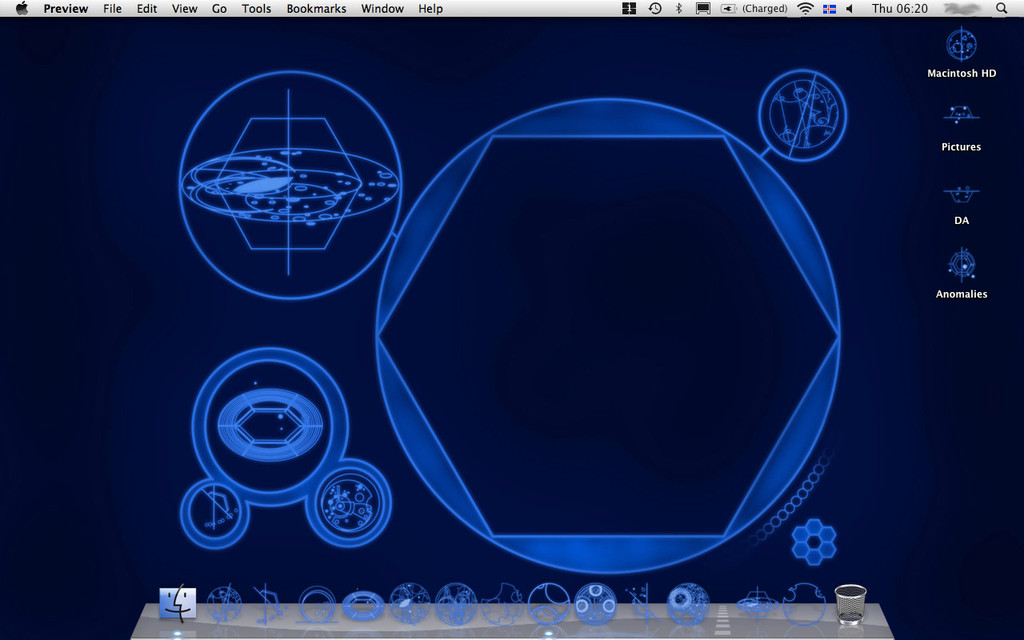The width and height of the screenshot is (1024, 640).
Task: Open the Window menu
Action: click(x=382, y=8)
